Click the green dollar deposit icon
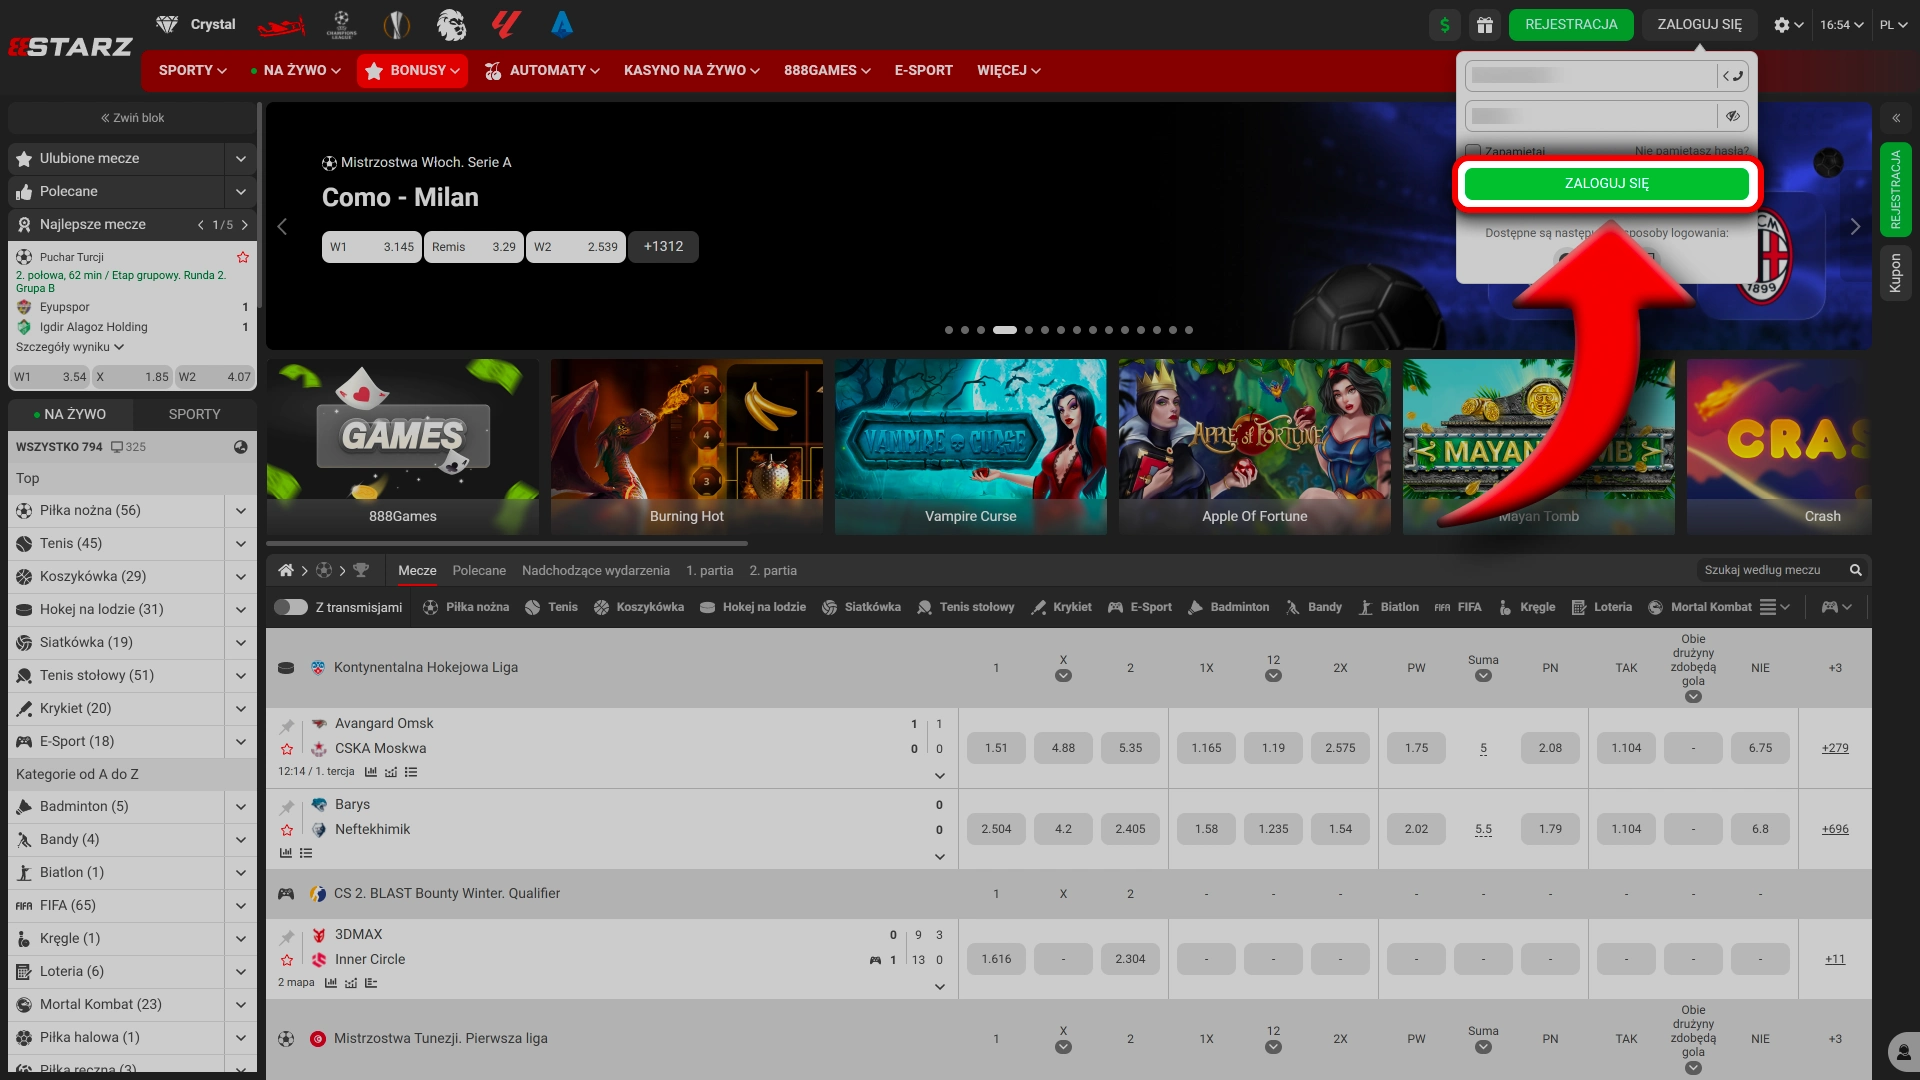Image resolution: width=1920 pixels, height=1080 pixels. pos(1444,25)
